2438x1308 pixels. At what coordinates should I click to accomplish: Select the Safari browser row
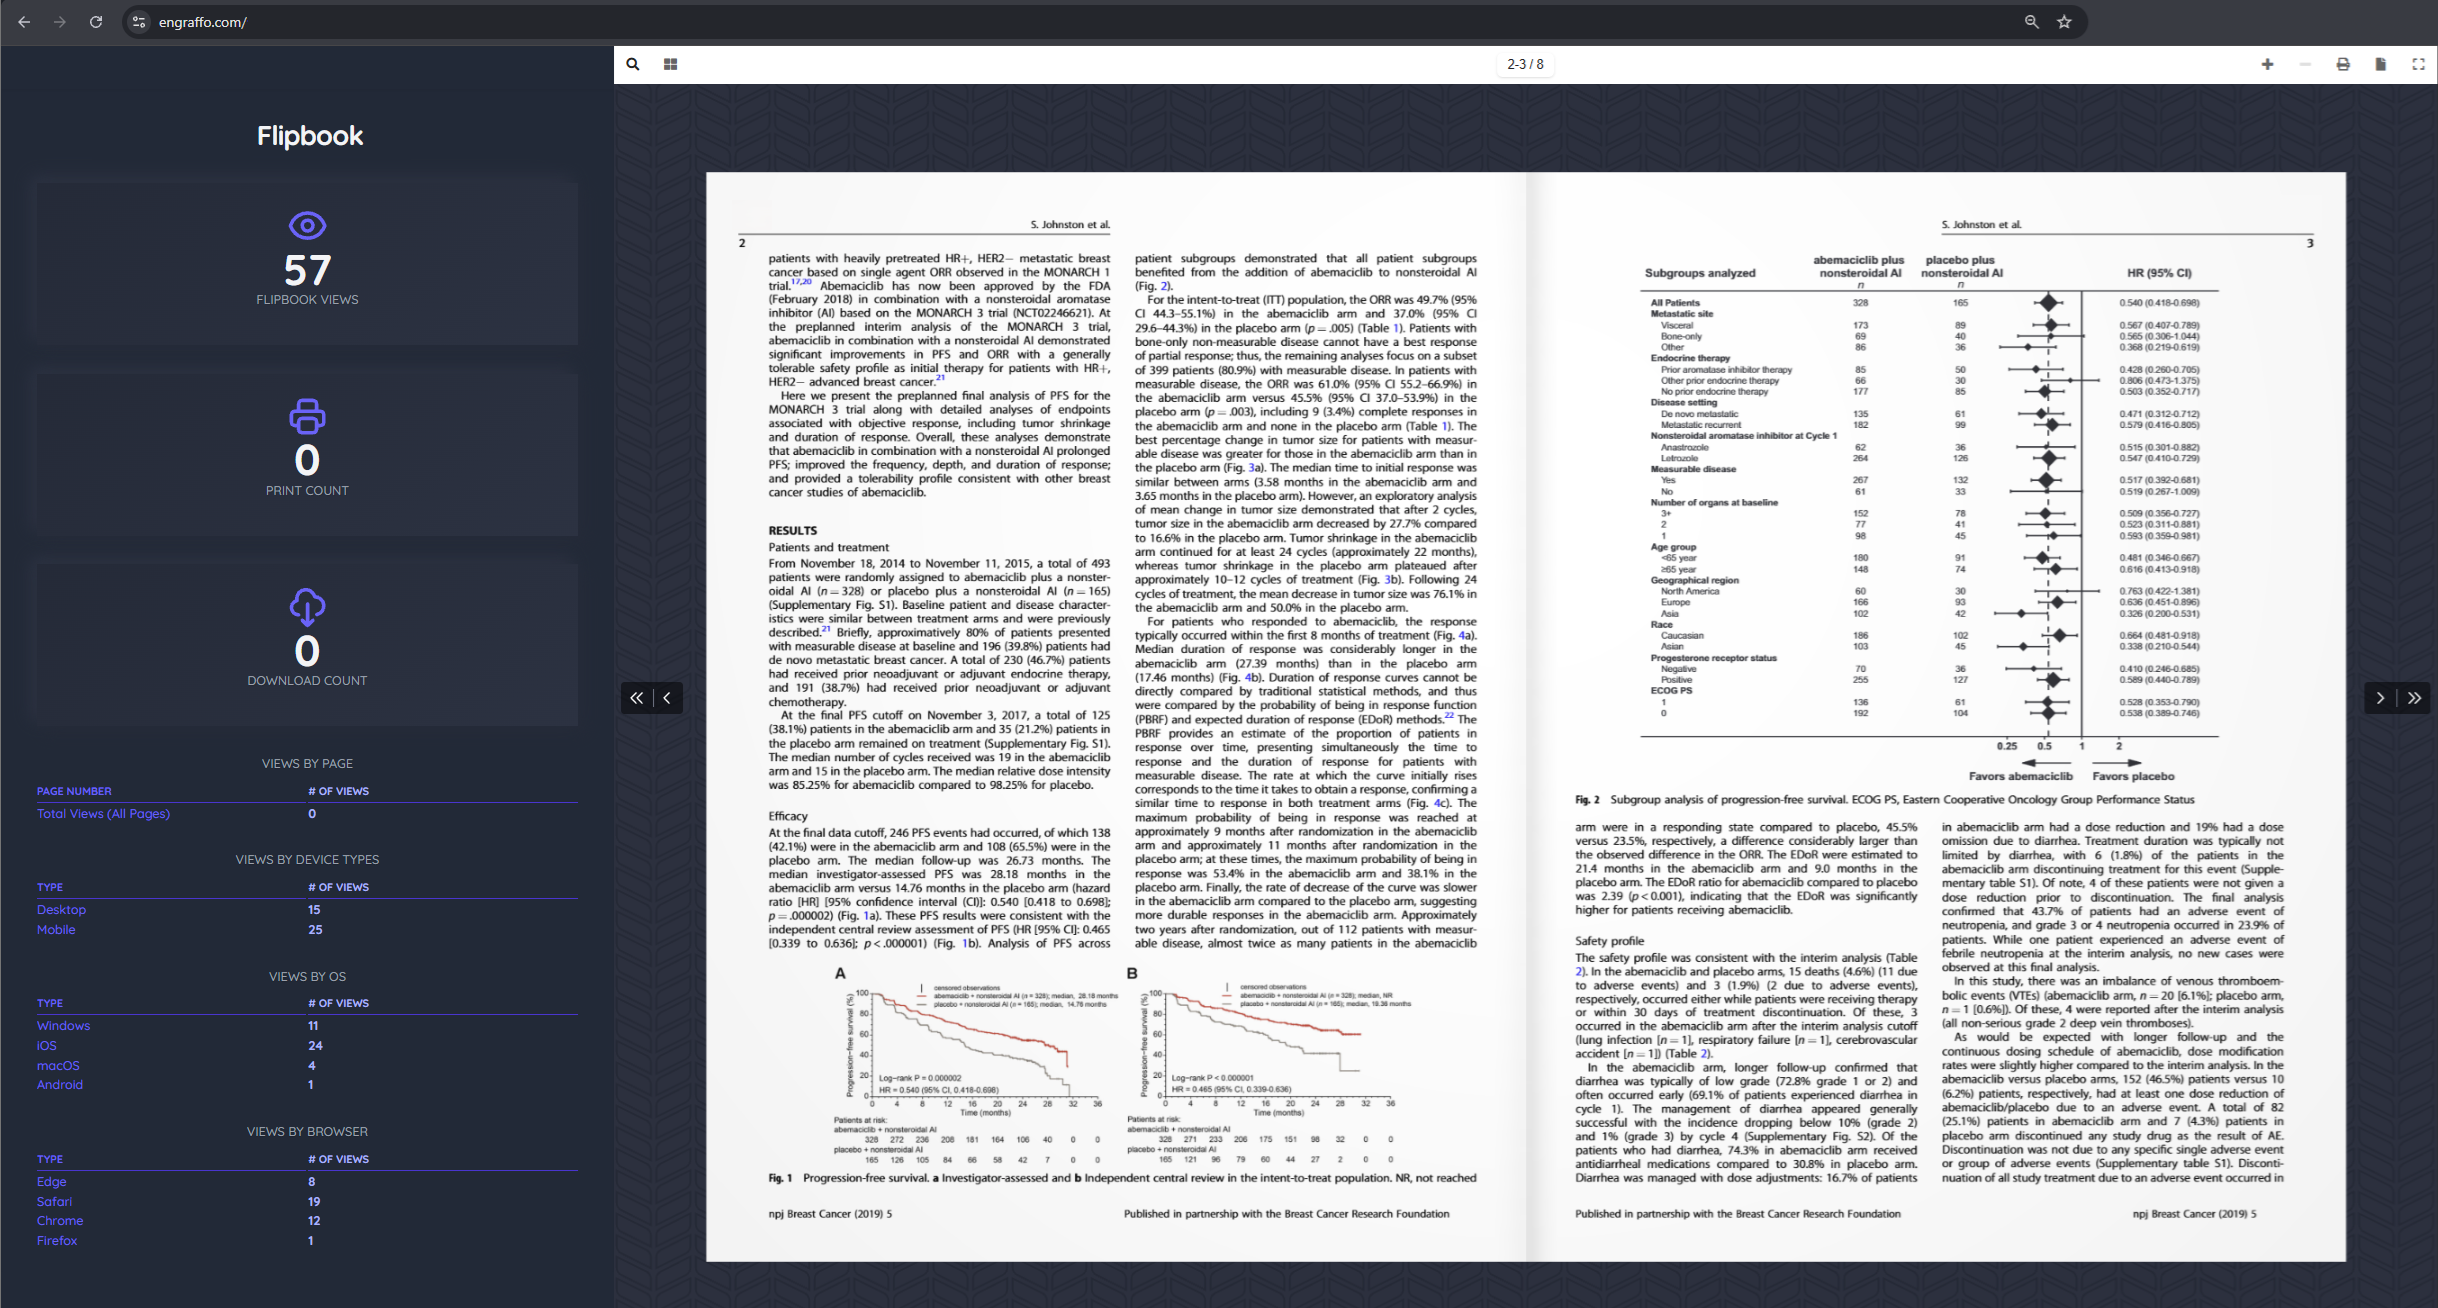coord(307,1202)
